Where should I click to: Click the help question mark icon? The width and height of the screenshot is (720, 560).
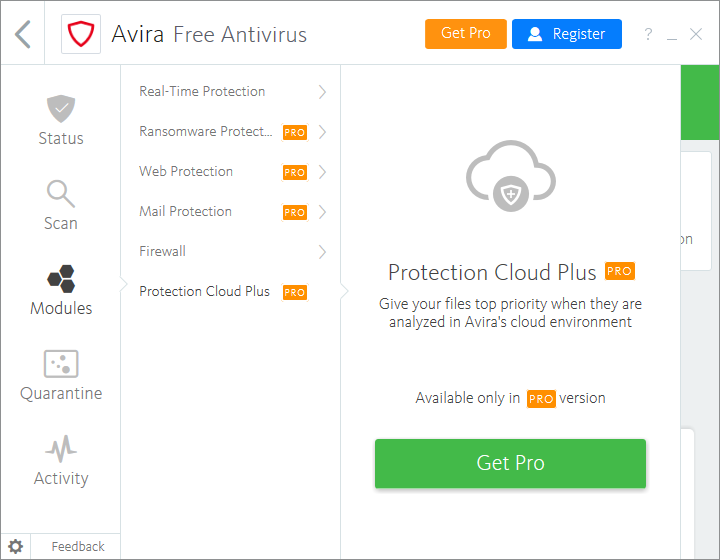click(648, 35)
